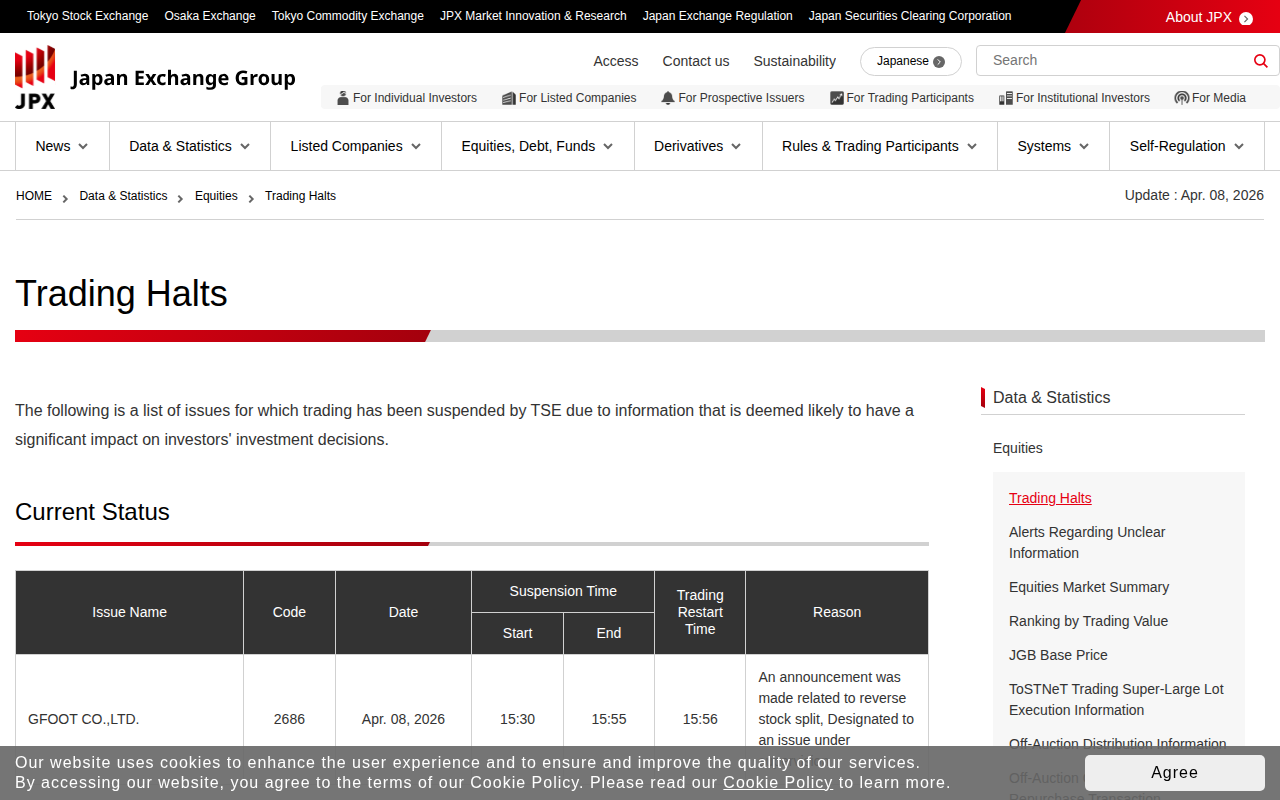1280x800 pixels.
Task: Click the search magnifier icon
Action: click(x=1260, y=61)
